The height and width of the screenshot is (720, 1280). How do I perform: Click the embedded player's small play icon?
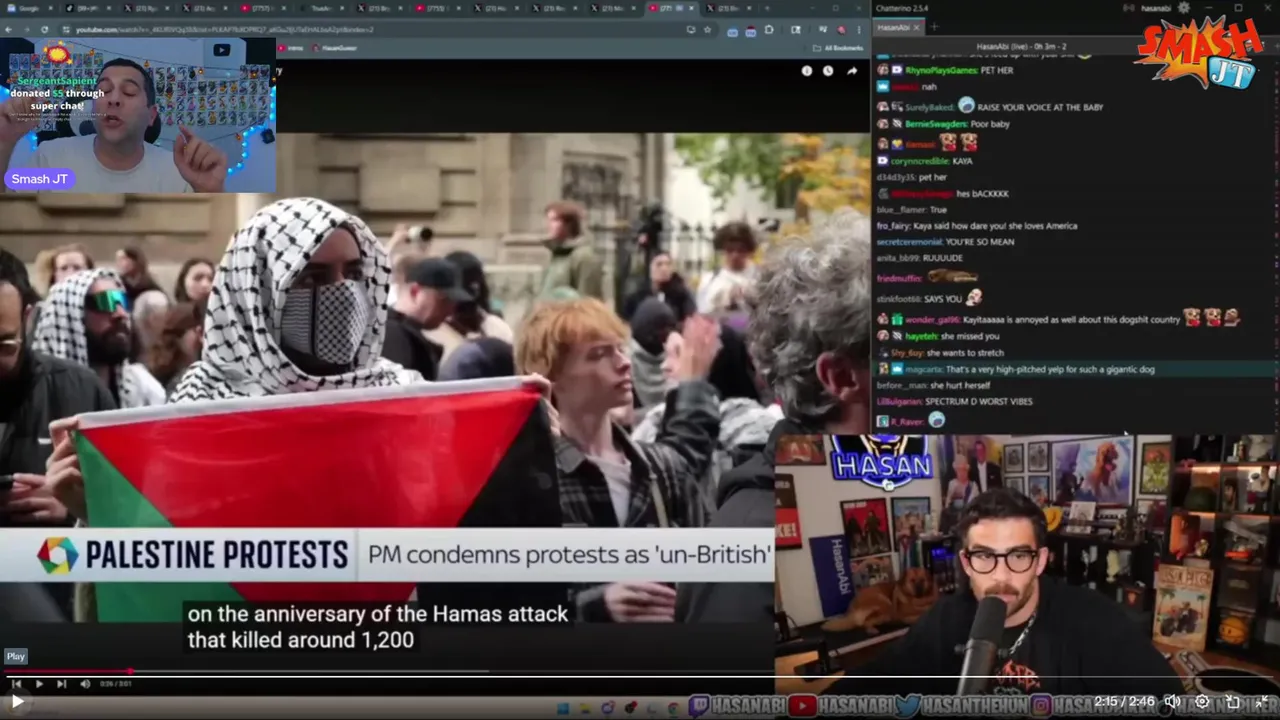38,684
